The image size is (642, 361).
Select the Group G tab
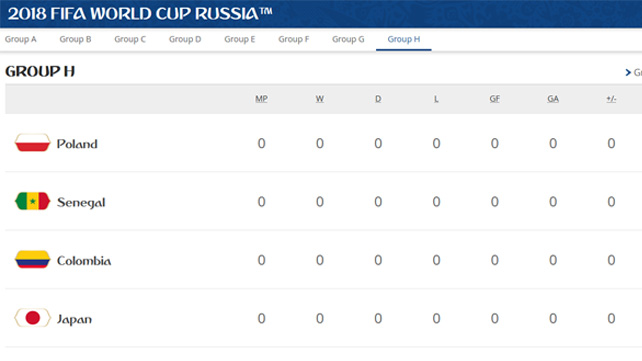point(348,39)
